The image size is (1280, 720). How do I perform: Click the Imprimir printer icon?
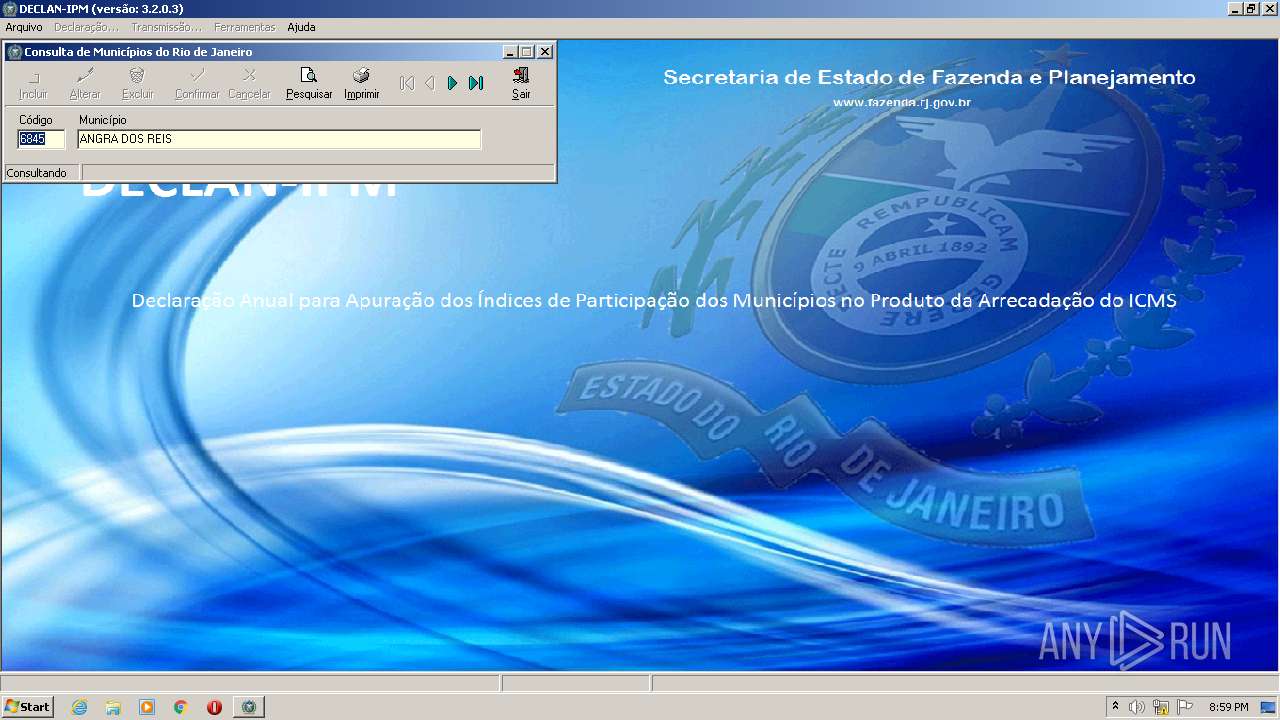(361, 84)
